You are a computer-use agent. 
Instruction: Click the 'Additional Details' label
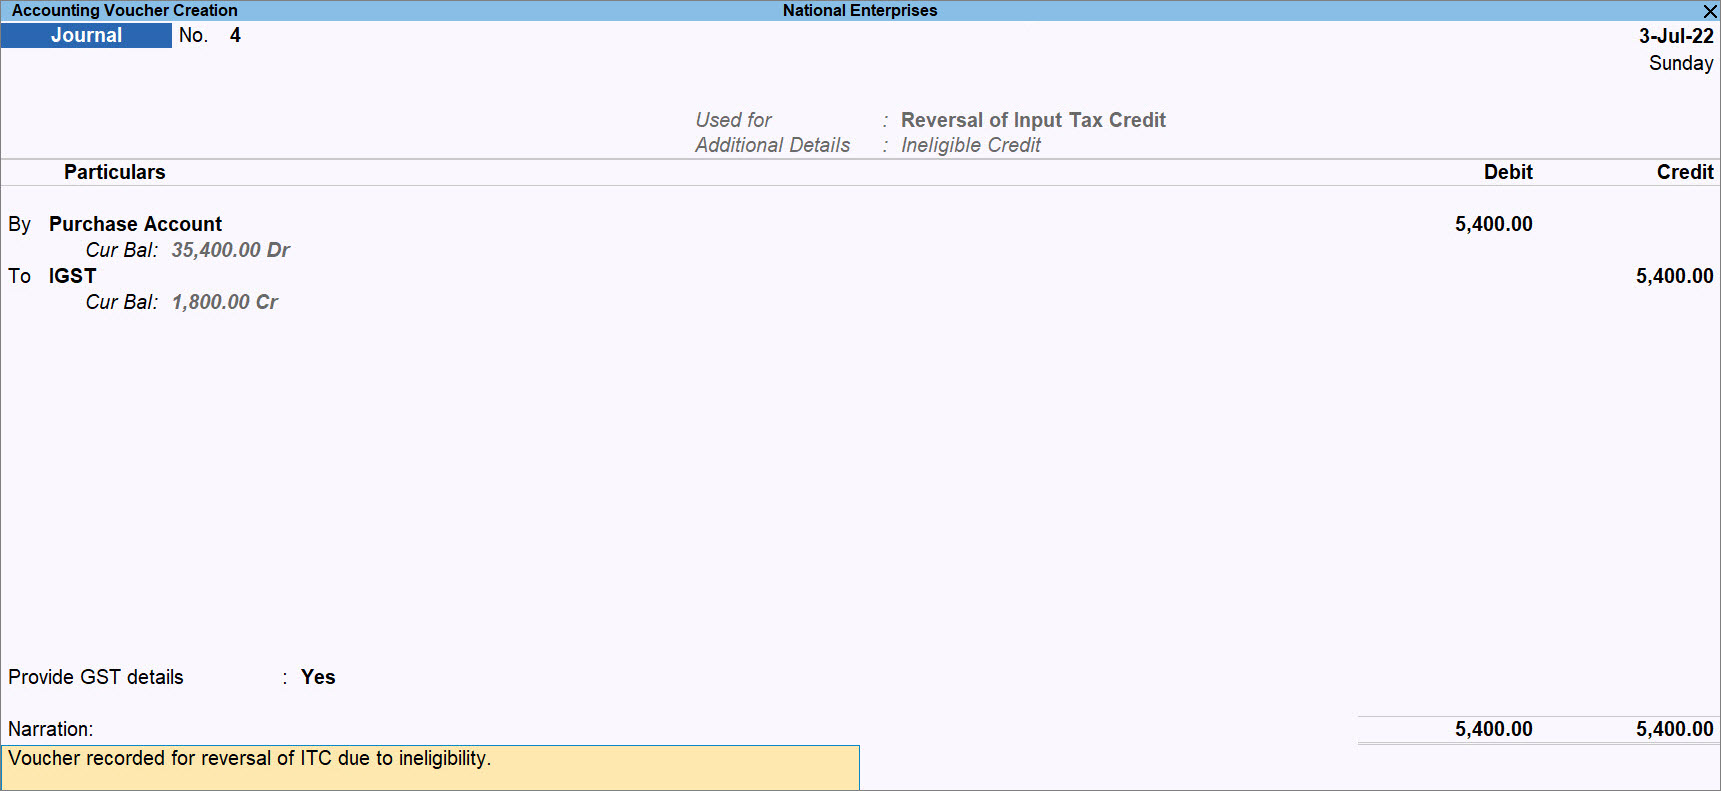pos(773,145)
